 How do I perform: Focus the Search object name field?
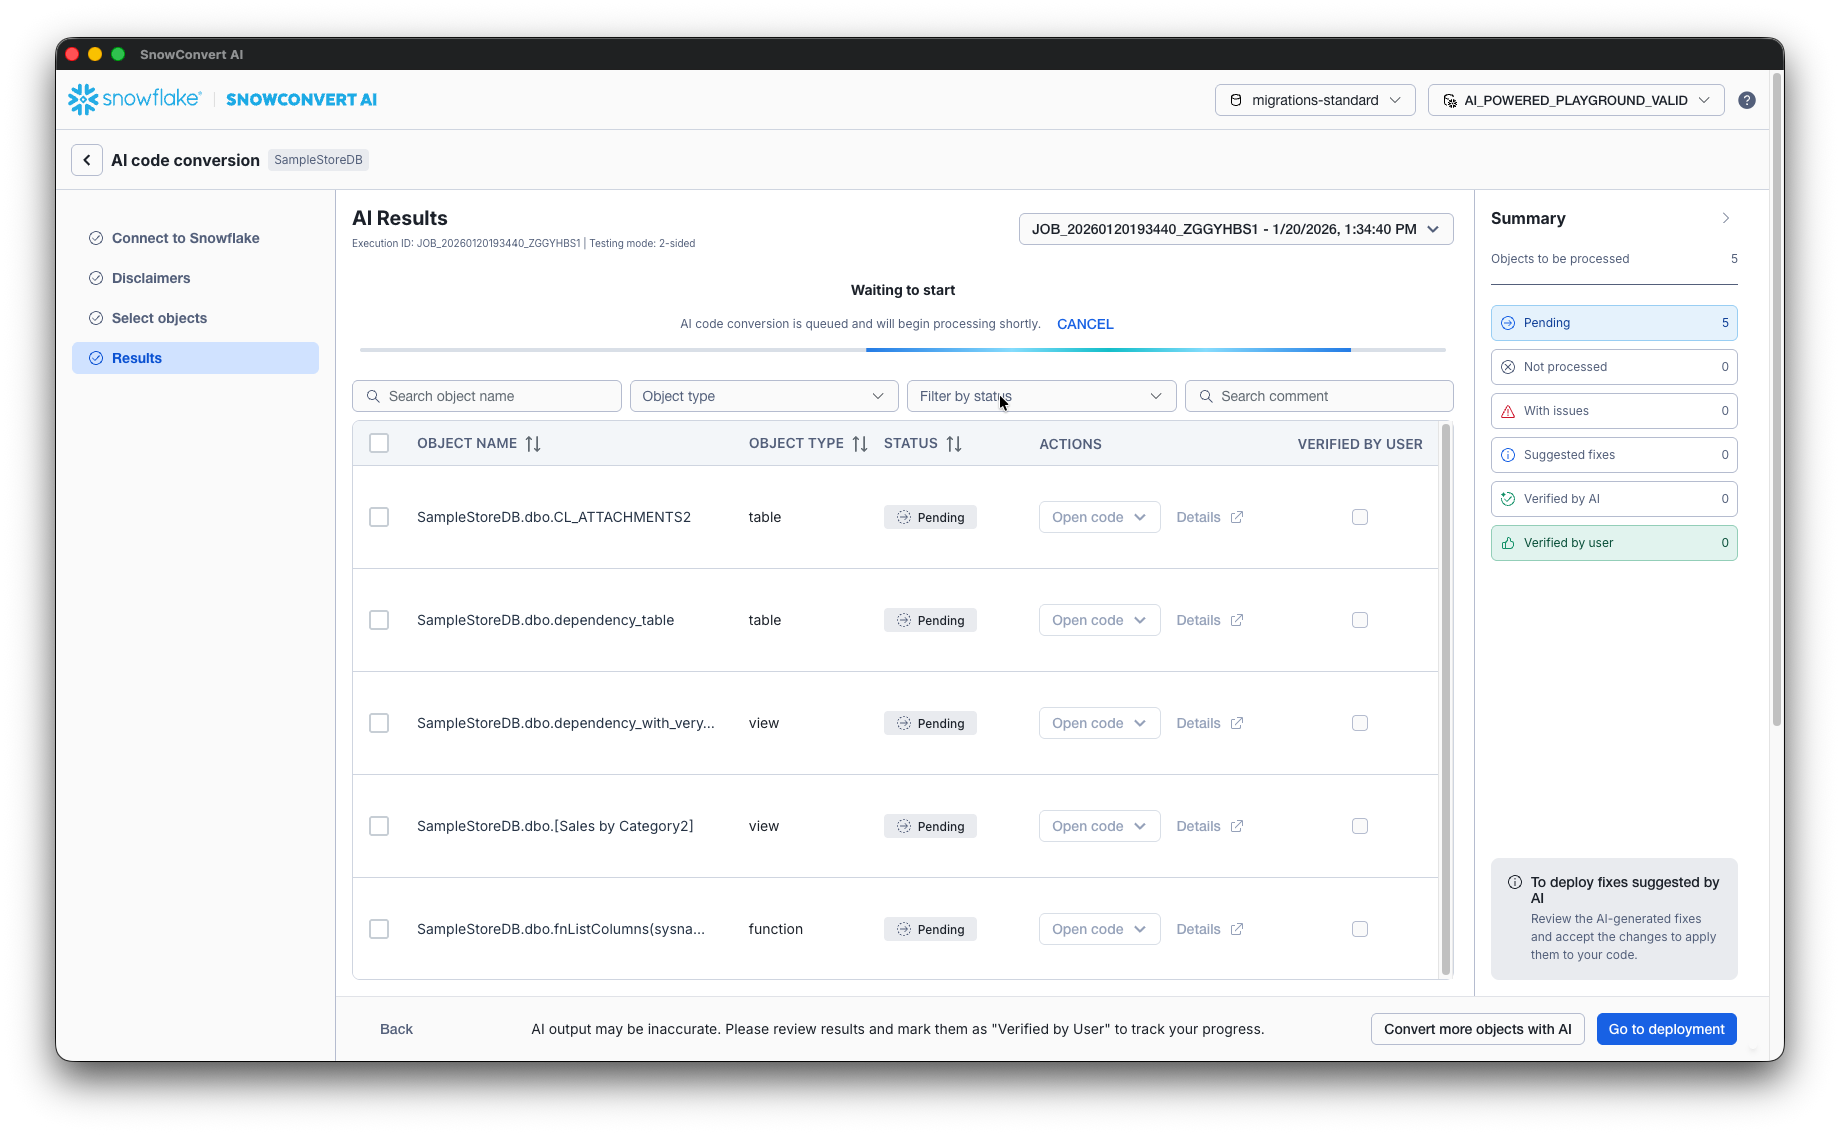point(487,396)
